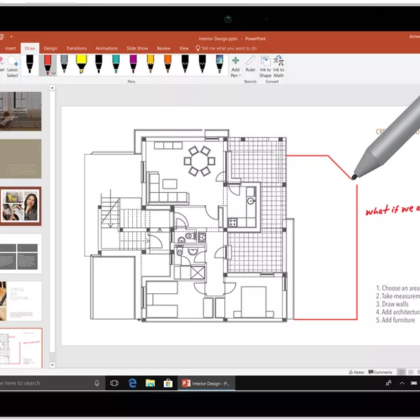The image size is (420, 420).
Task: Toggle the Notes pane
Action: (x=356, y=372)
